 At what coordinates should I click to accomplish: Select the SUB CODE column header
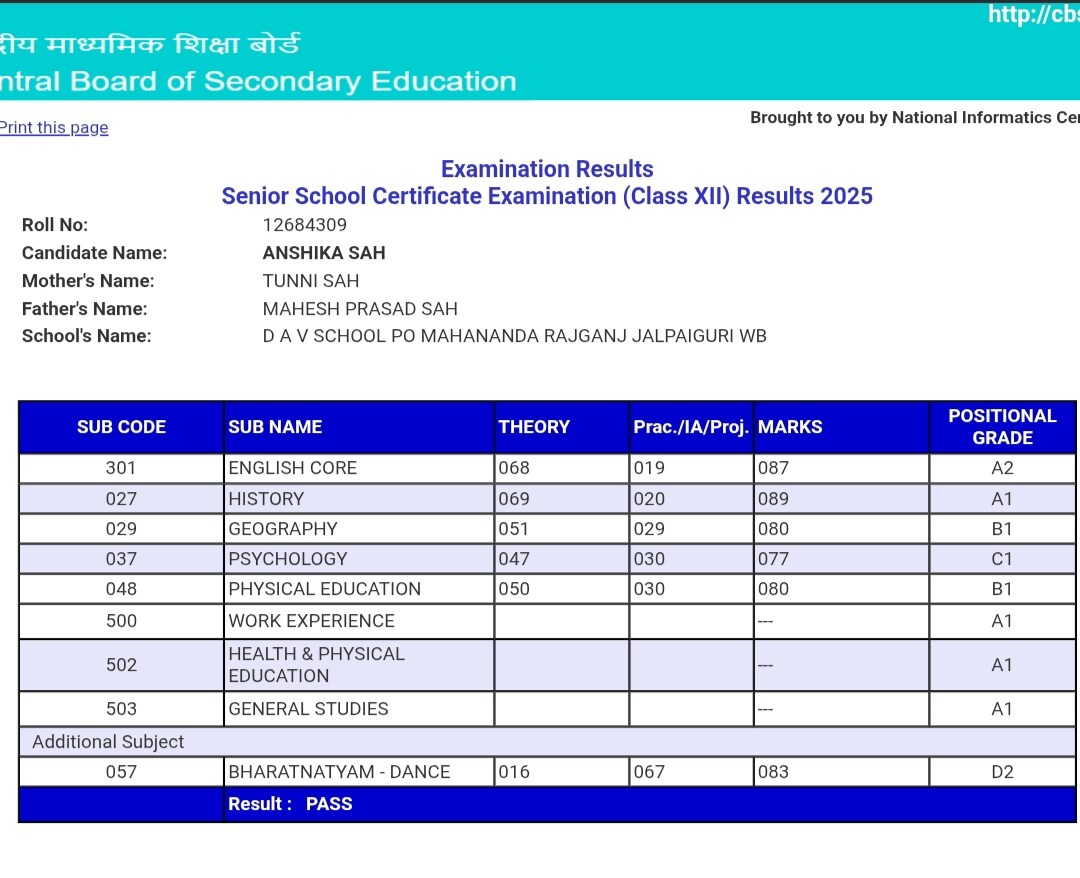click(x=121, y=427)
